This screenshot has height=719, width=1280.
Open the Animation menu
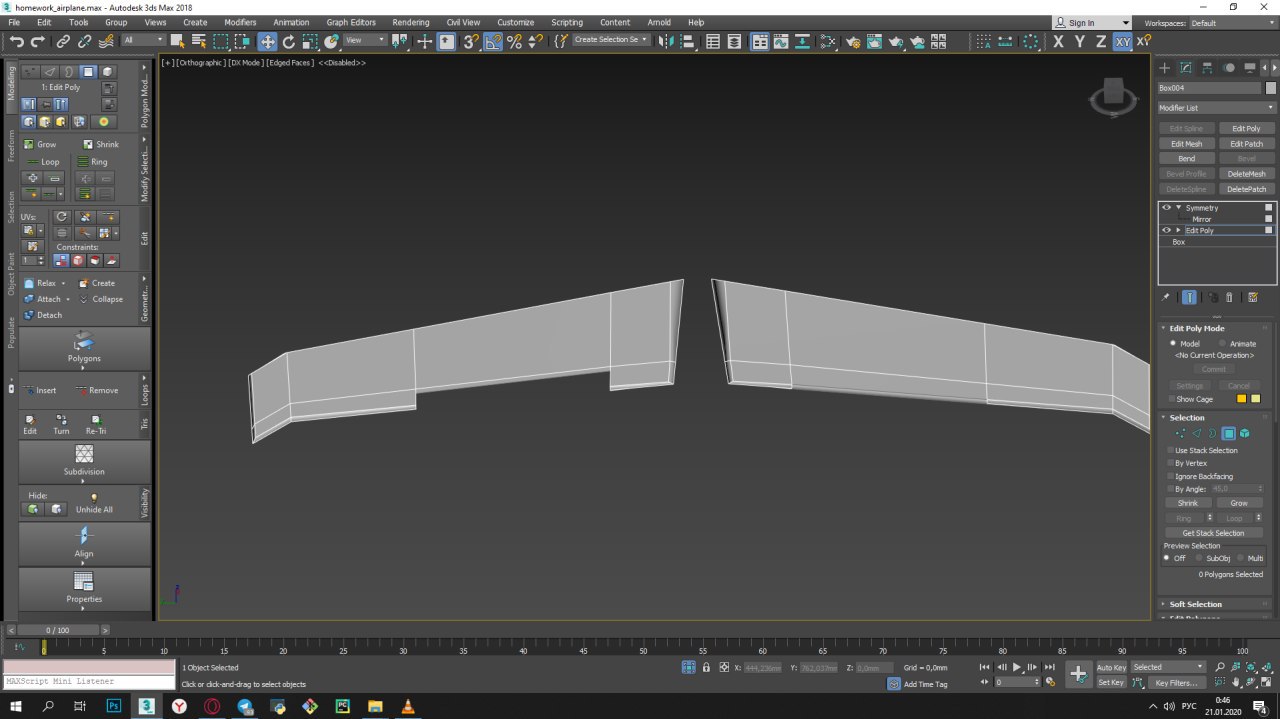pos(291,22)
